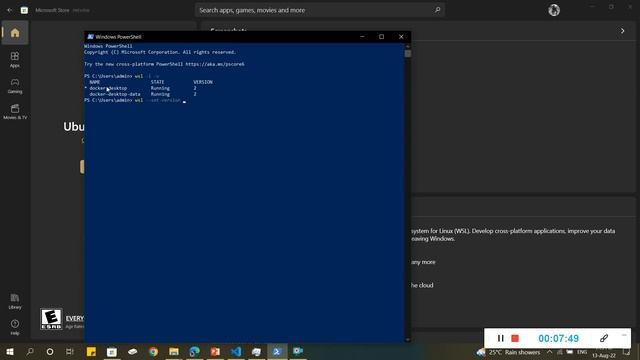Open Sticky Notes from the taskbar
Image resolution: width=640 pixels, height=360 pixels.
point(91,351)
